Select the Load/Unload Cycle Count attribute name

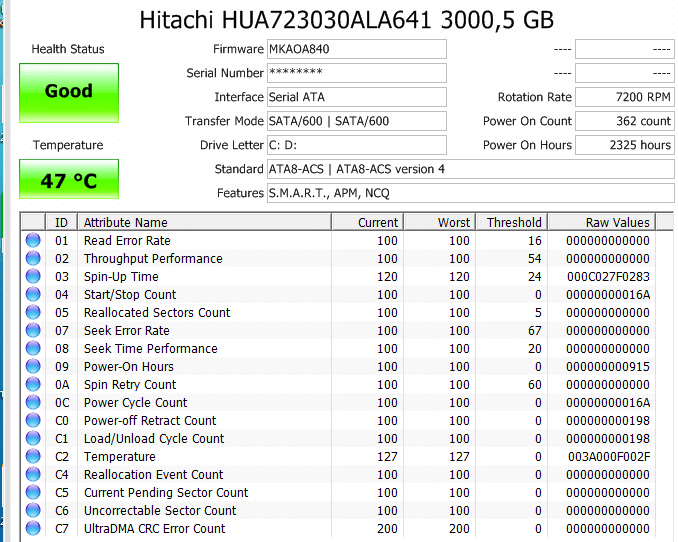[154, 439]
